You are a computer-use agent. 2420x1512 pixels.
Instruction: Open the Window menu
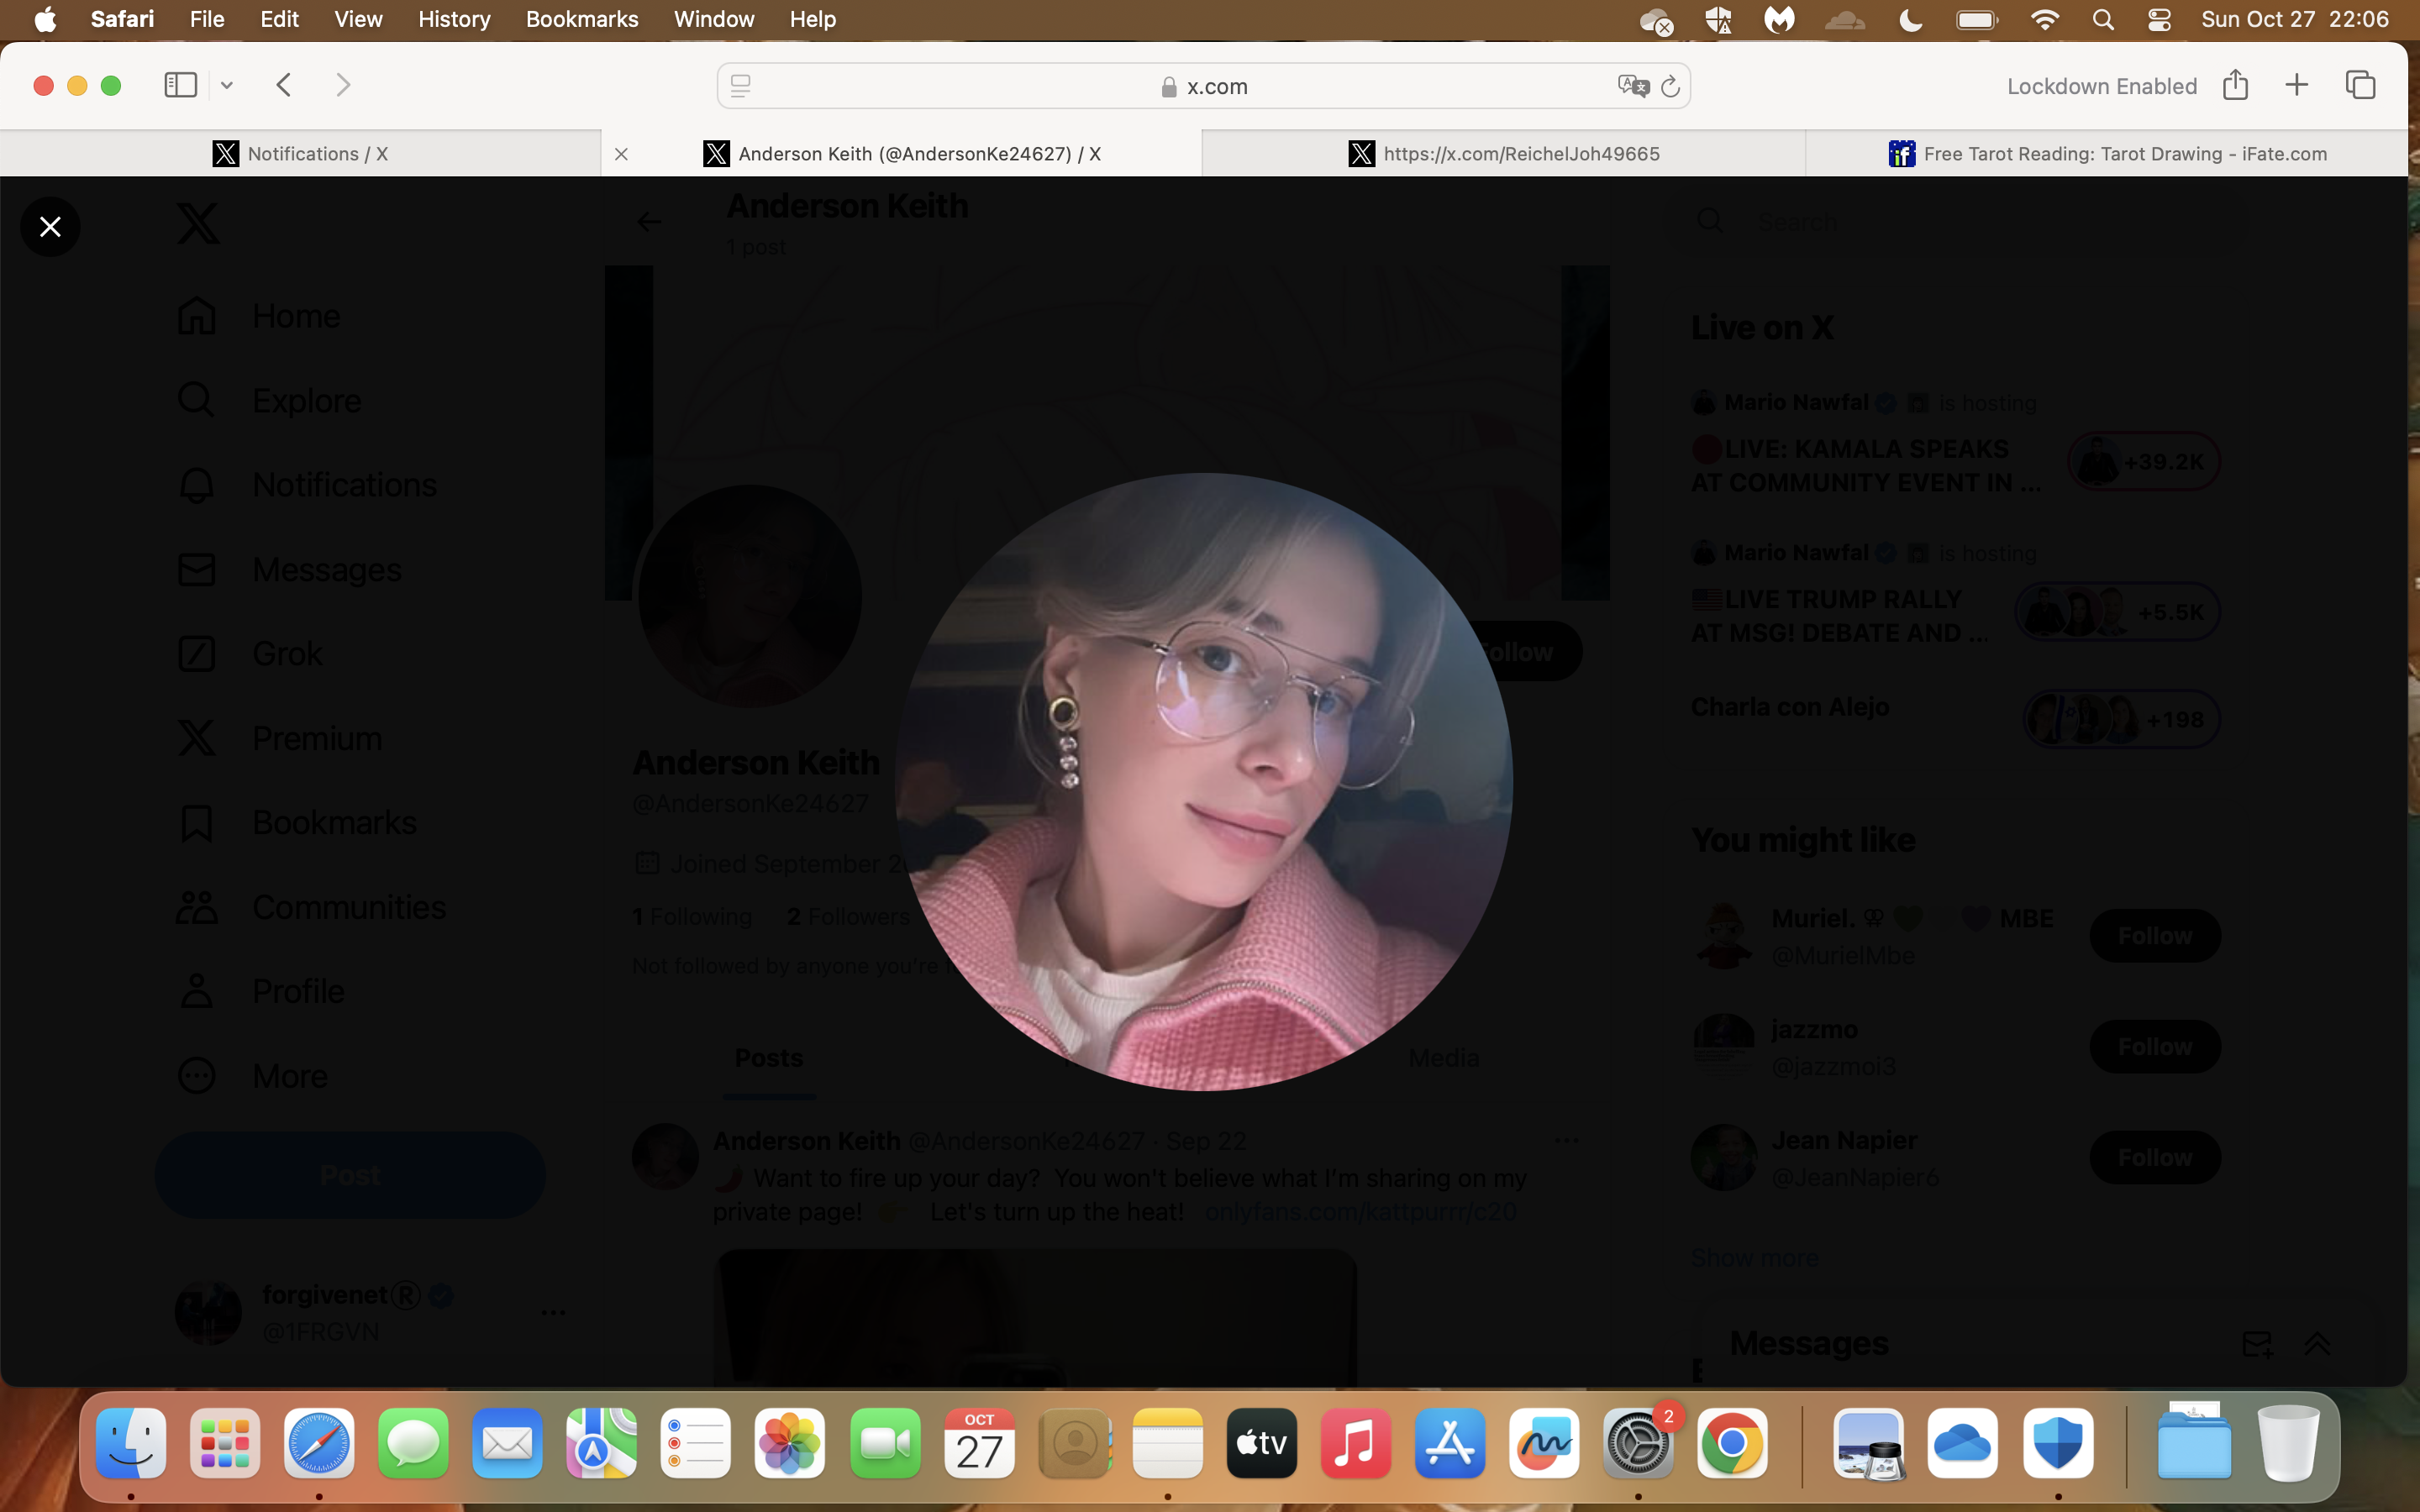[x=714, y=19]
